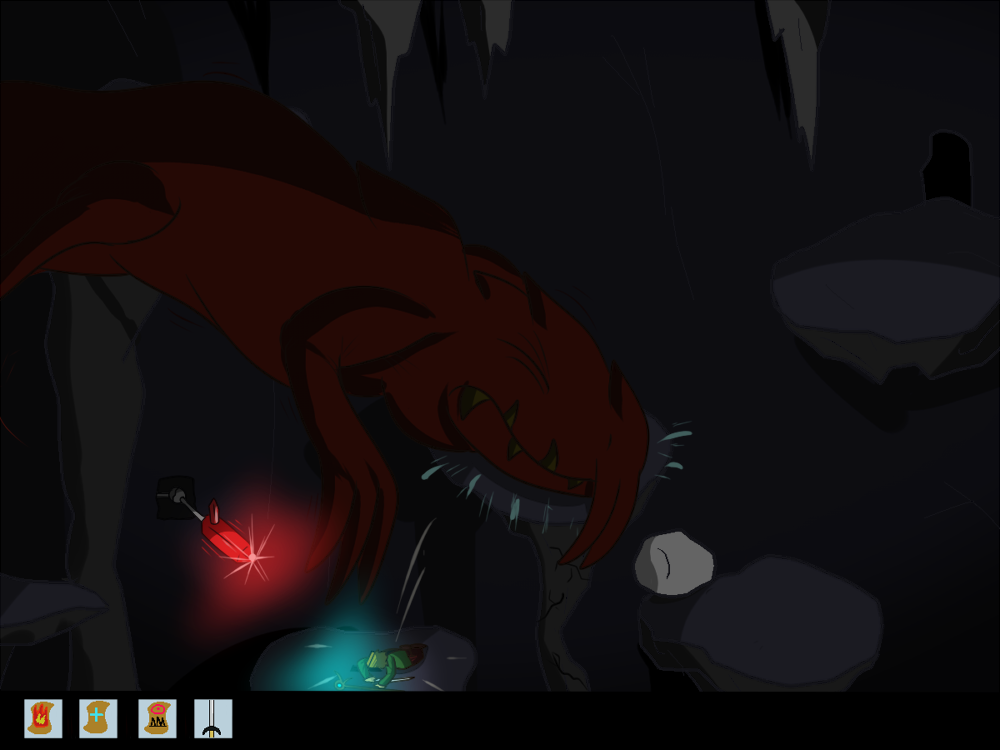Click the green hero lying on the rock
1000x750 pixels.
click(387, 666)
